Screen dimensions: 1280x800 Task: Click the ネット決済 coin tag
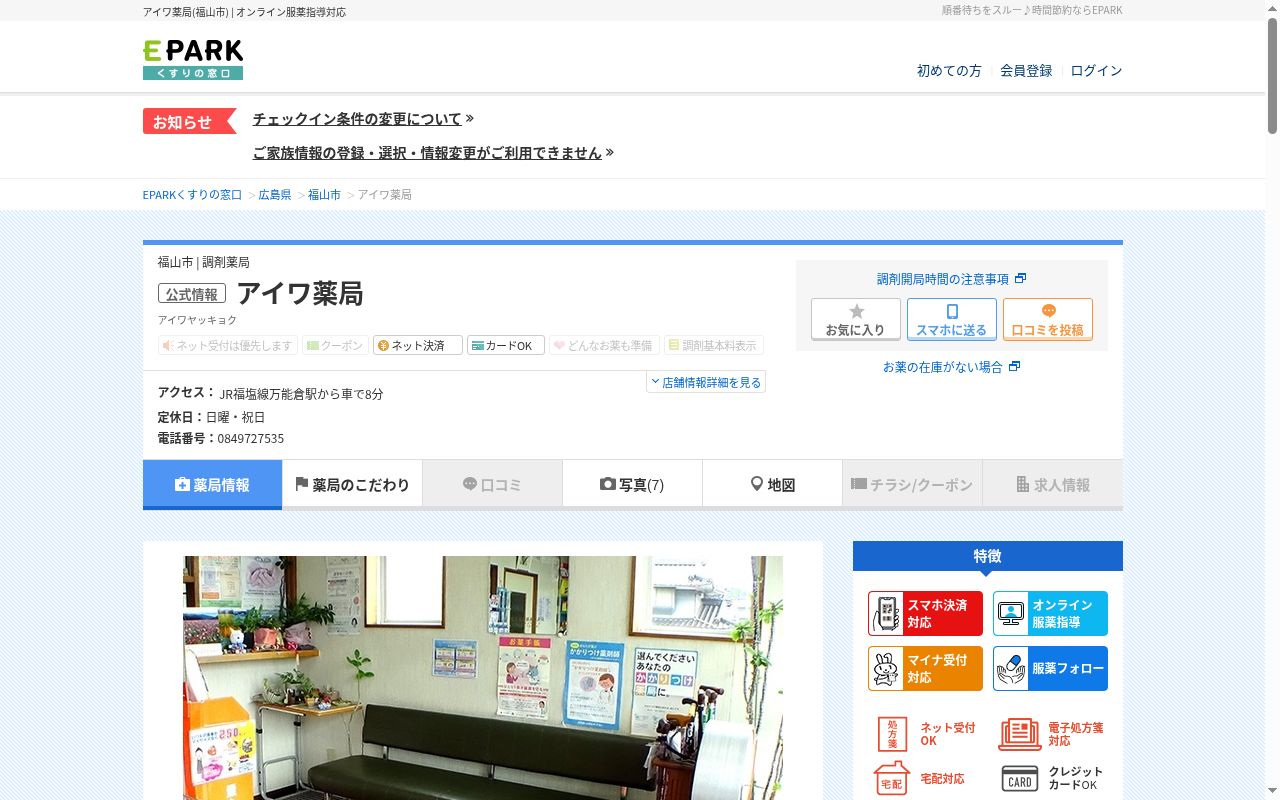(x=418, y=345)
